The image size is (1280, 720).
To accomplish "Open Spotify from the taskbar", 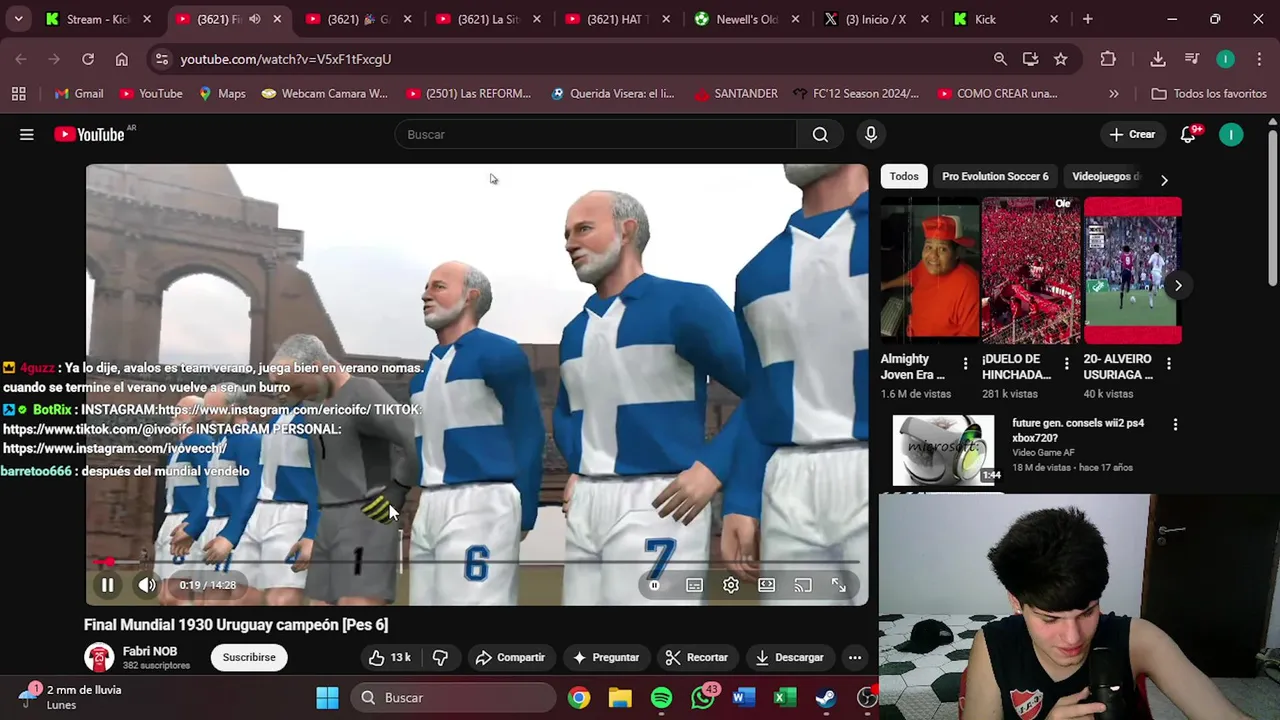I will point(662,698).
